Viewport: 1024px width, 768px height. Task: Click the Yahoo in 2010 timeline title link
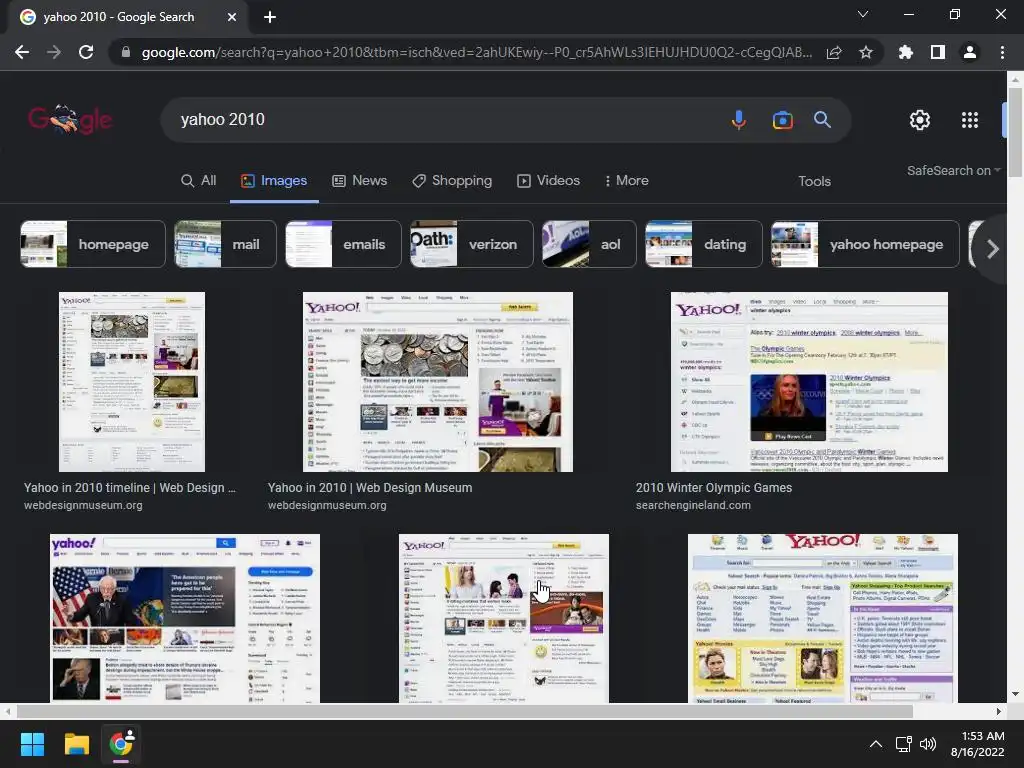(130, 488)
